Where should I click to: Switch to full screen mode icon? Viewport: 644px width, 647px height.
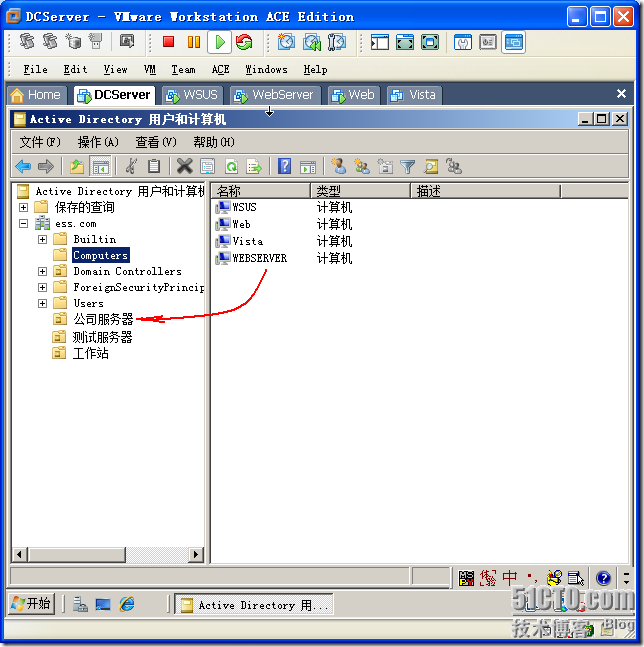click(405, 42)
